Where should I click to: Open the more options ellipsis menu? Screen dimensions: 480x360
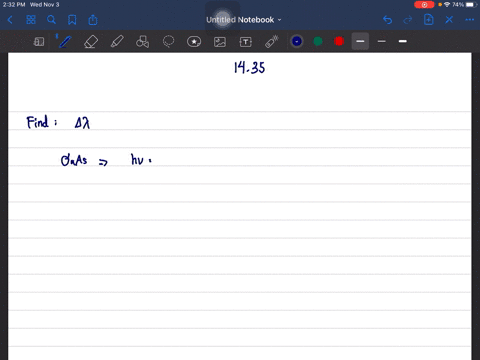click(470, 20)
